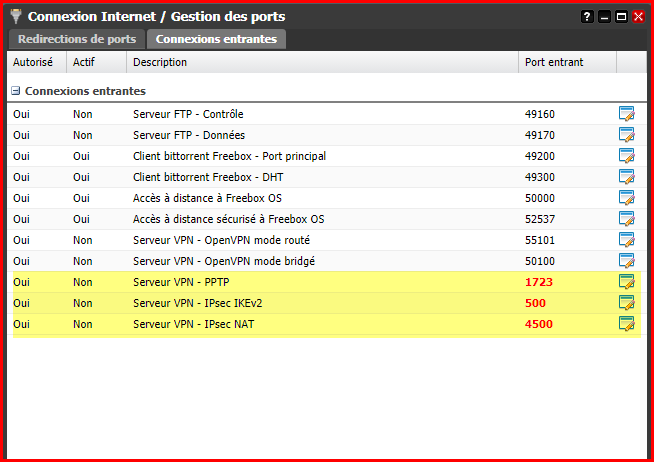Open the help question mark button
Viewport: 654px width, 462px height.
click(x=587, y=17)
